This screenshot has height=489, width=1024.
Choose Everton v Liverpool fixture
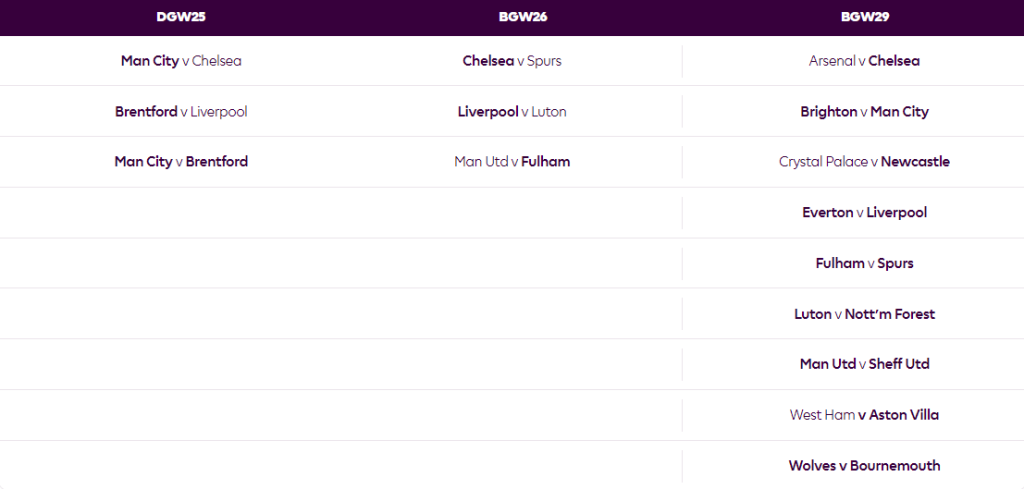pyautogui.click(x=864, y=213)
